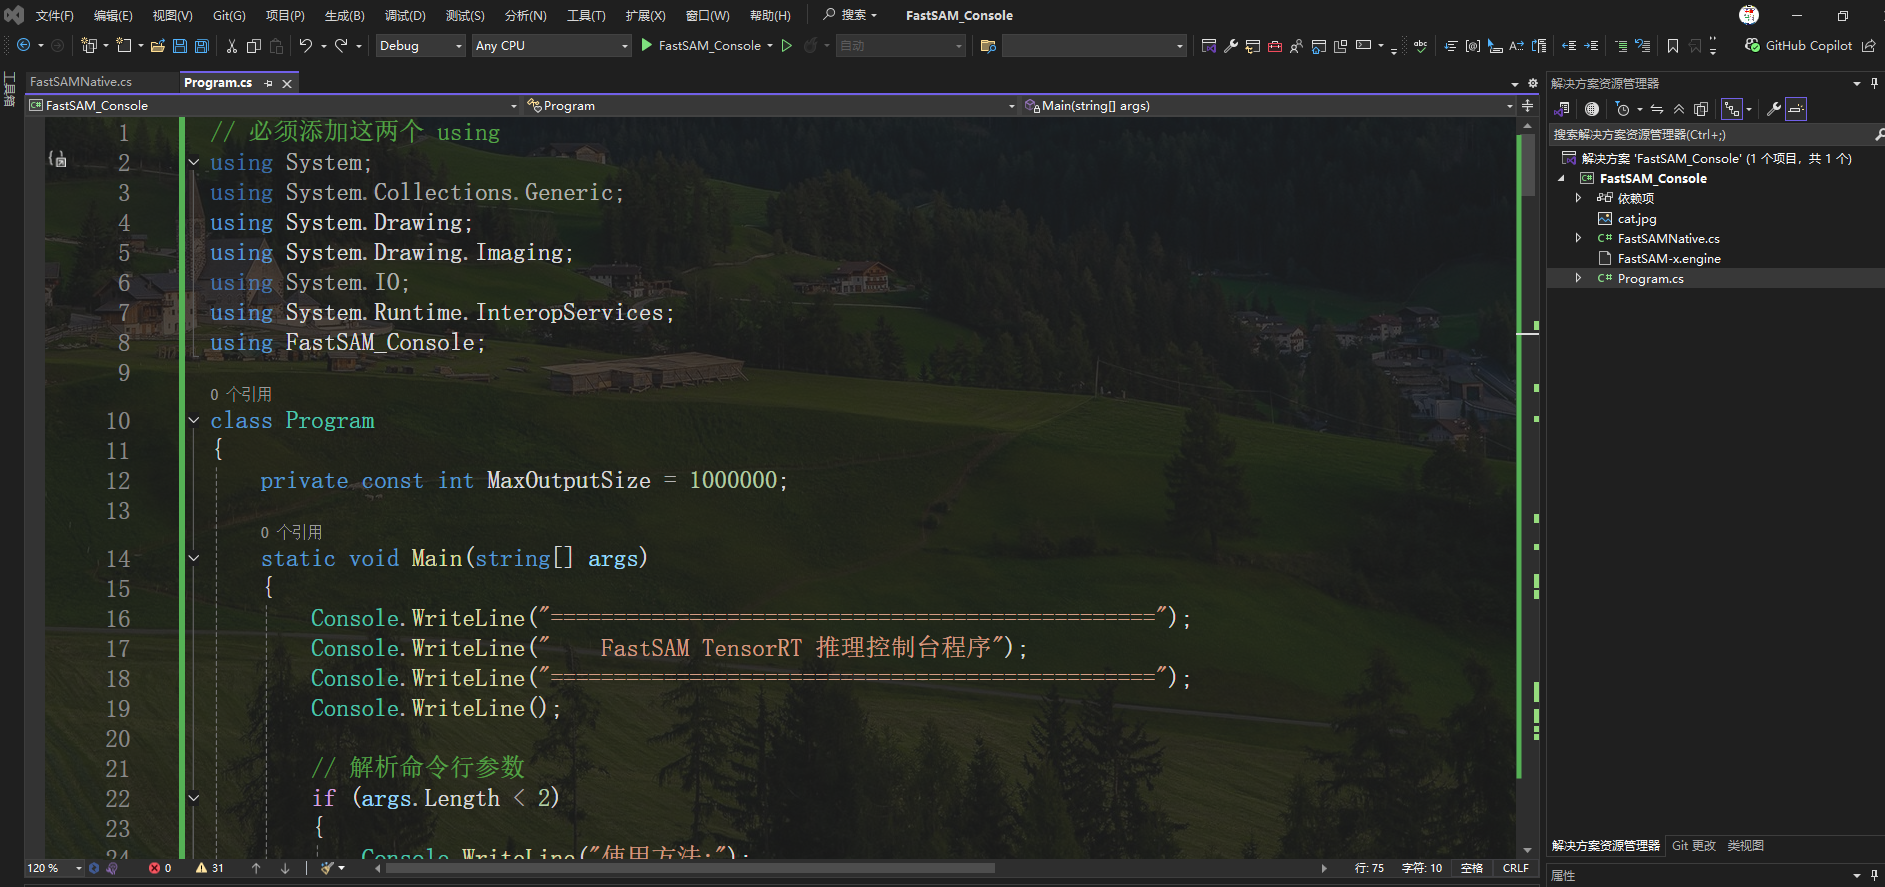
Task: Click the Sync with Active Document icon
Action: (1657, 109)
